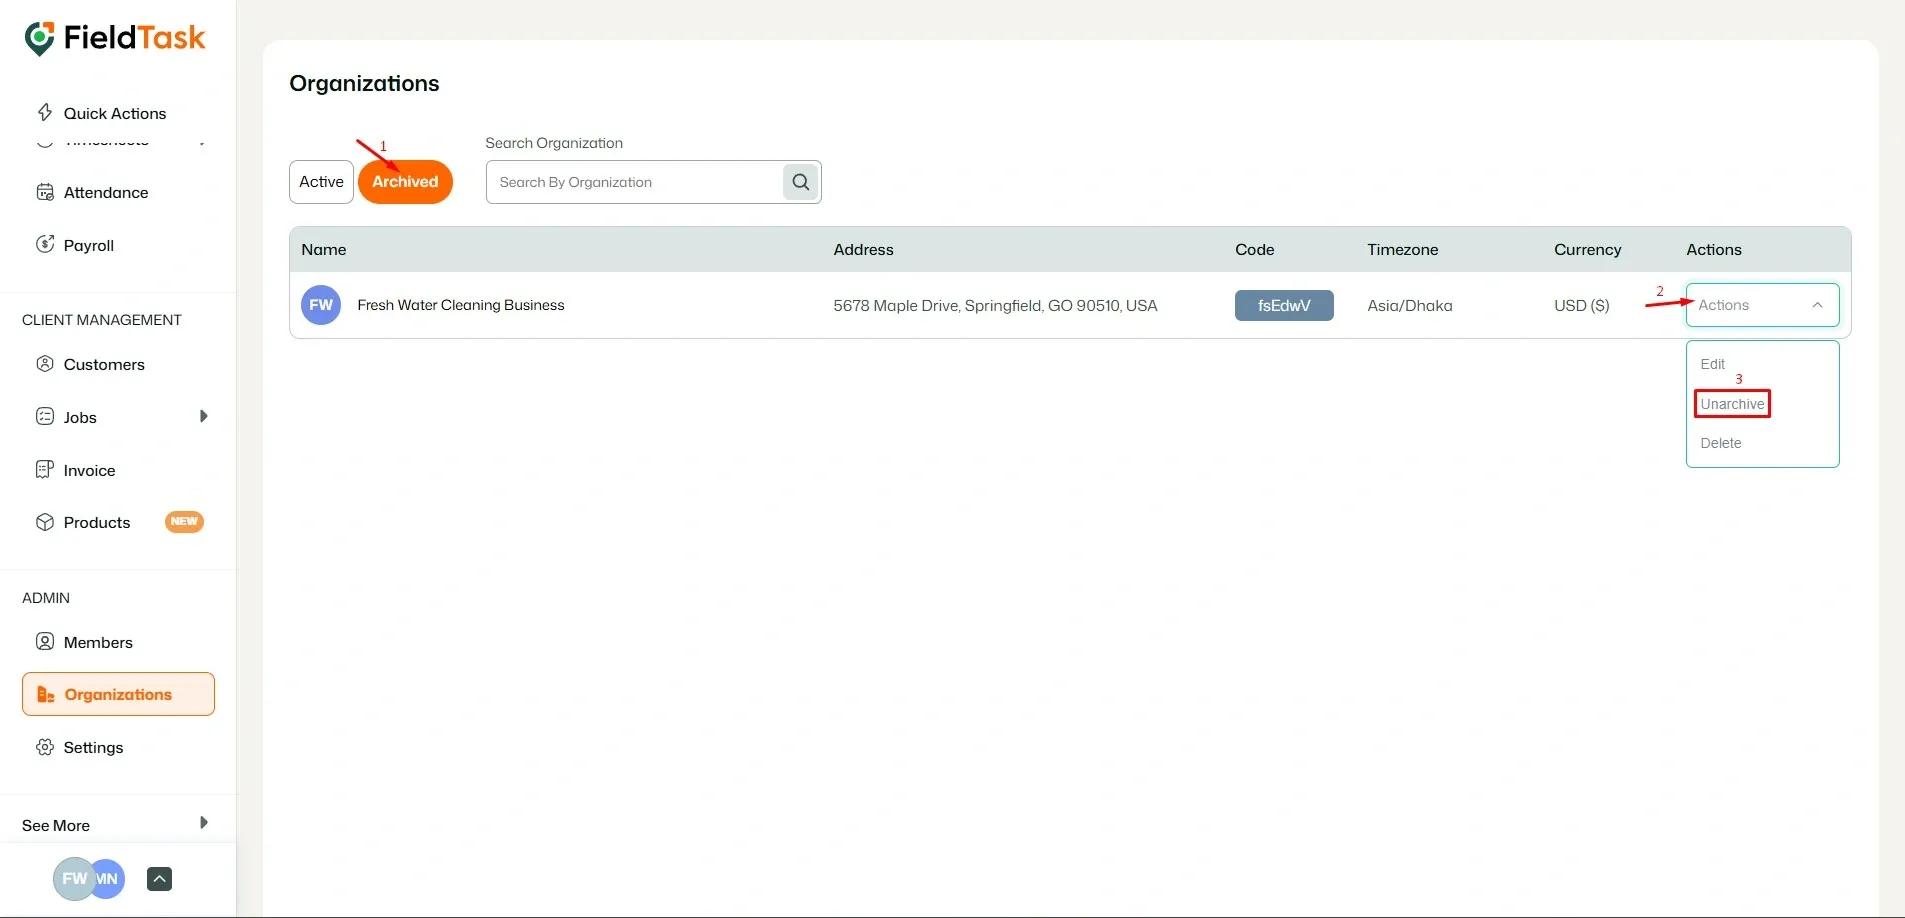
Task: Click the address 5678 Maple Drive cell
Action: [x=995, y=305]
